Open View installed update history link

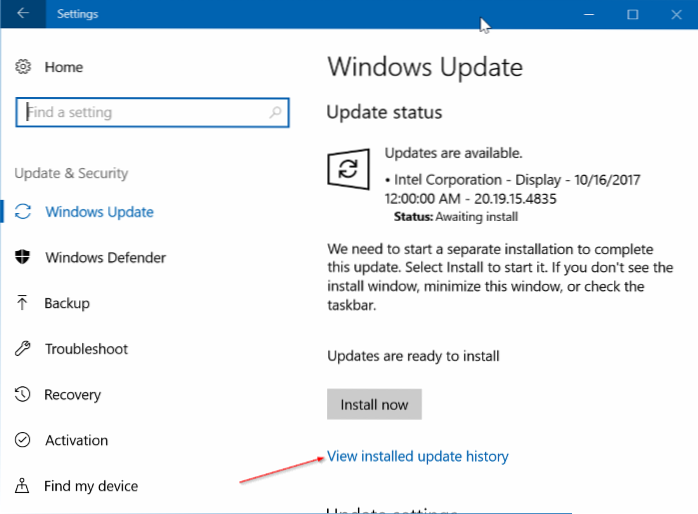(x=418, y=456)
